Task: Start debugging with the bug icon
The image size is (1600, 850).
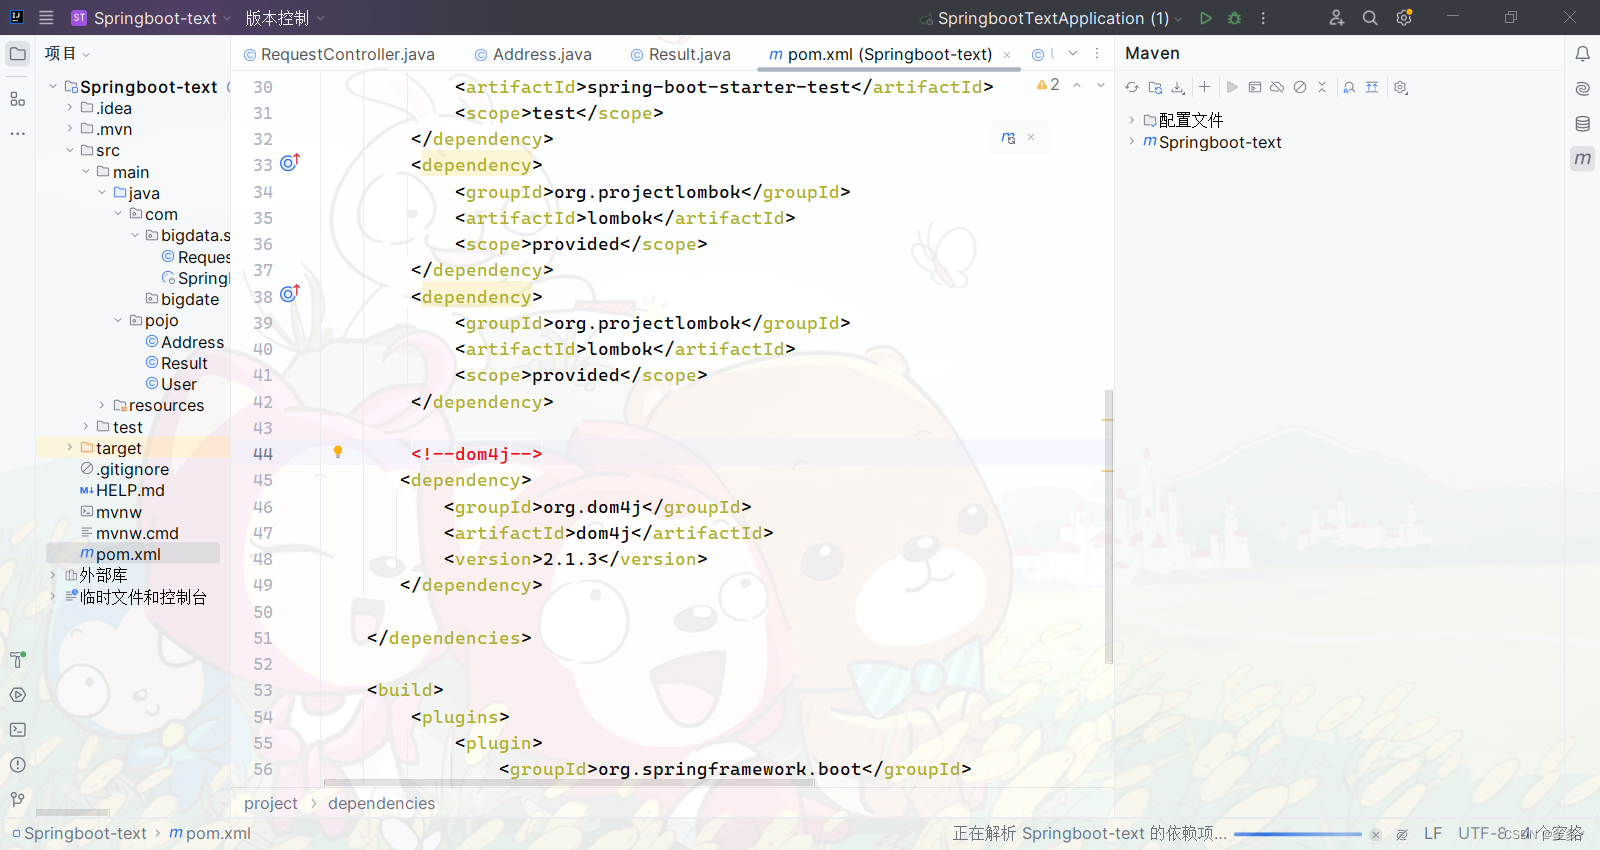Action: coord(1234,18)
